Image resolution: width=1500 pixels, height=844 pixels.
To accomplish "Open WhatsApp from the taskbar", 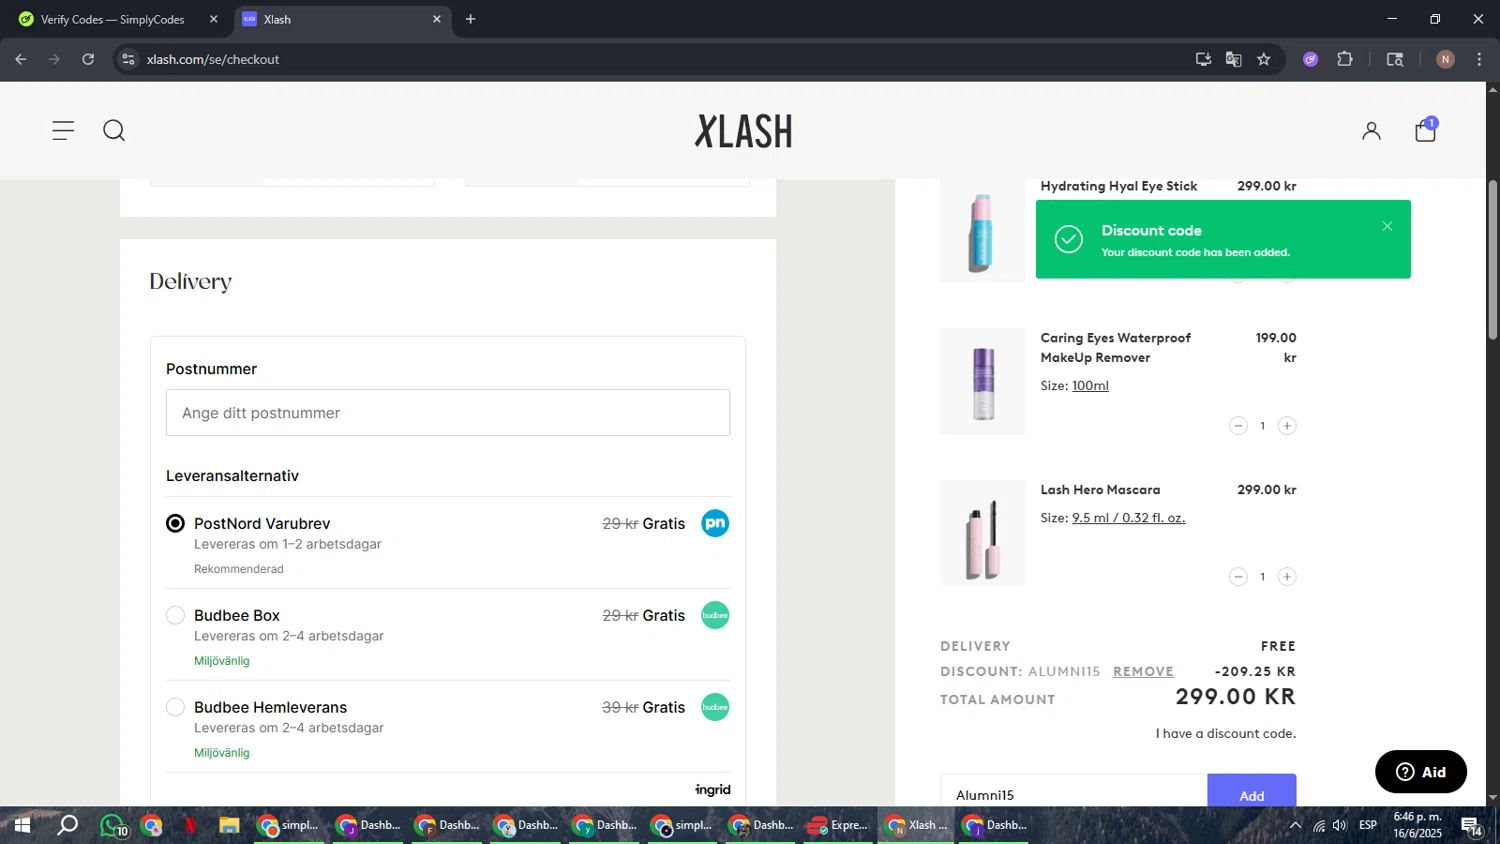I will tap(114, 826).
